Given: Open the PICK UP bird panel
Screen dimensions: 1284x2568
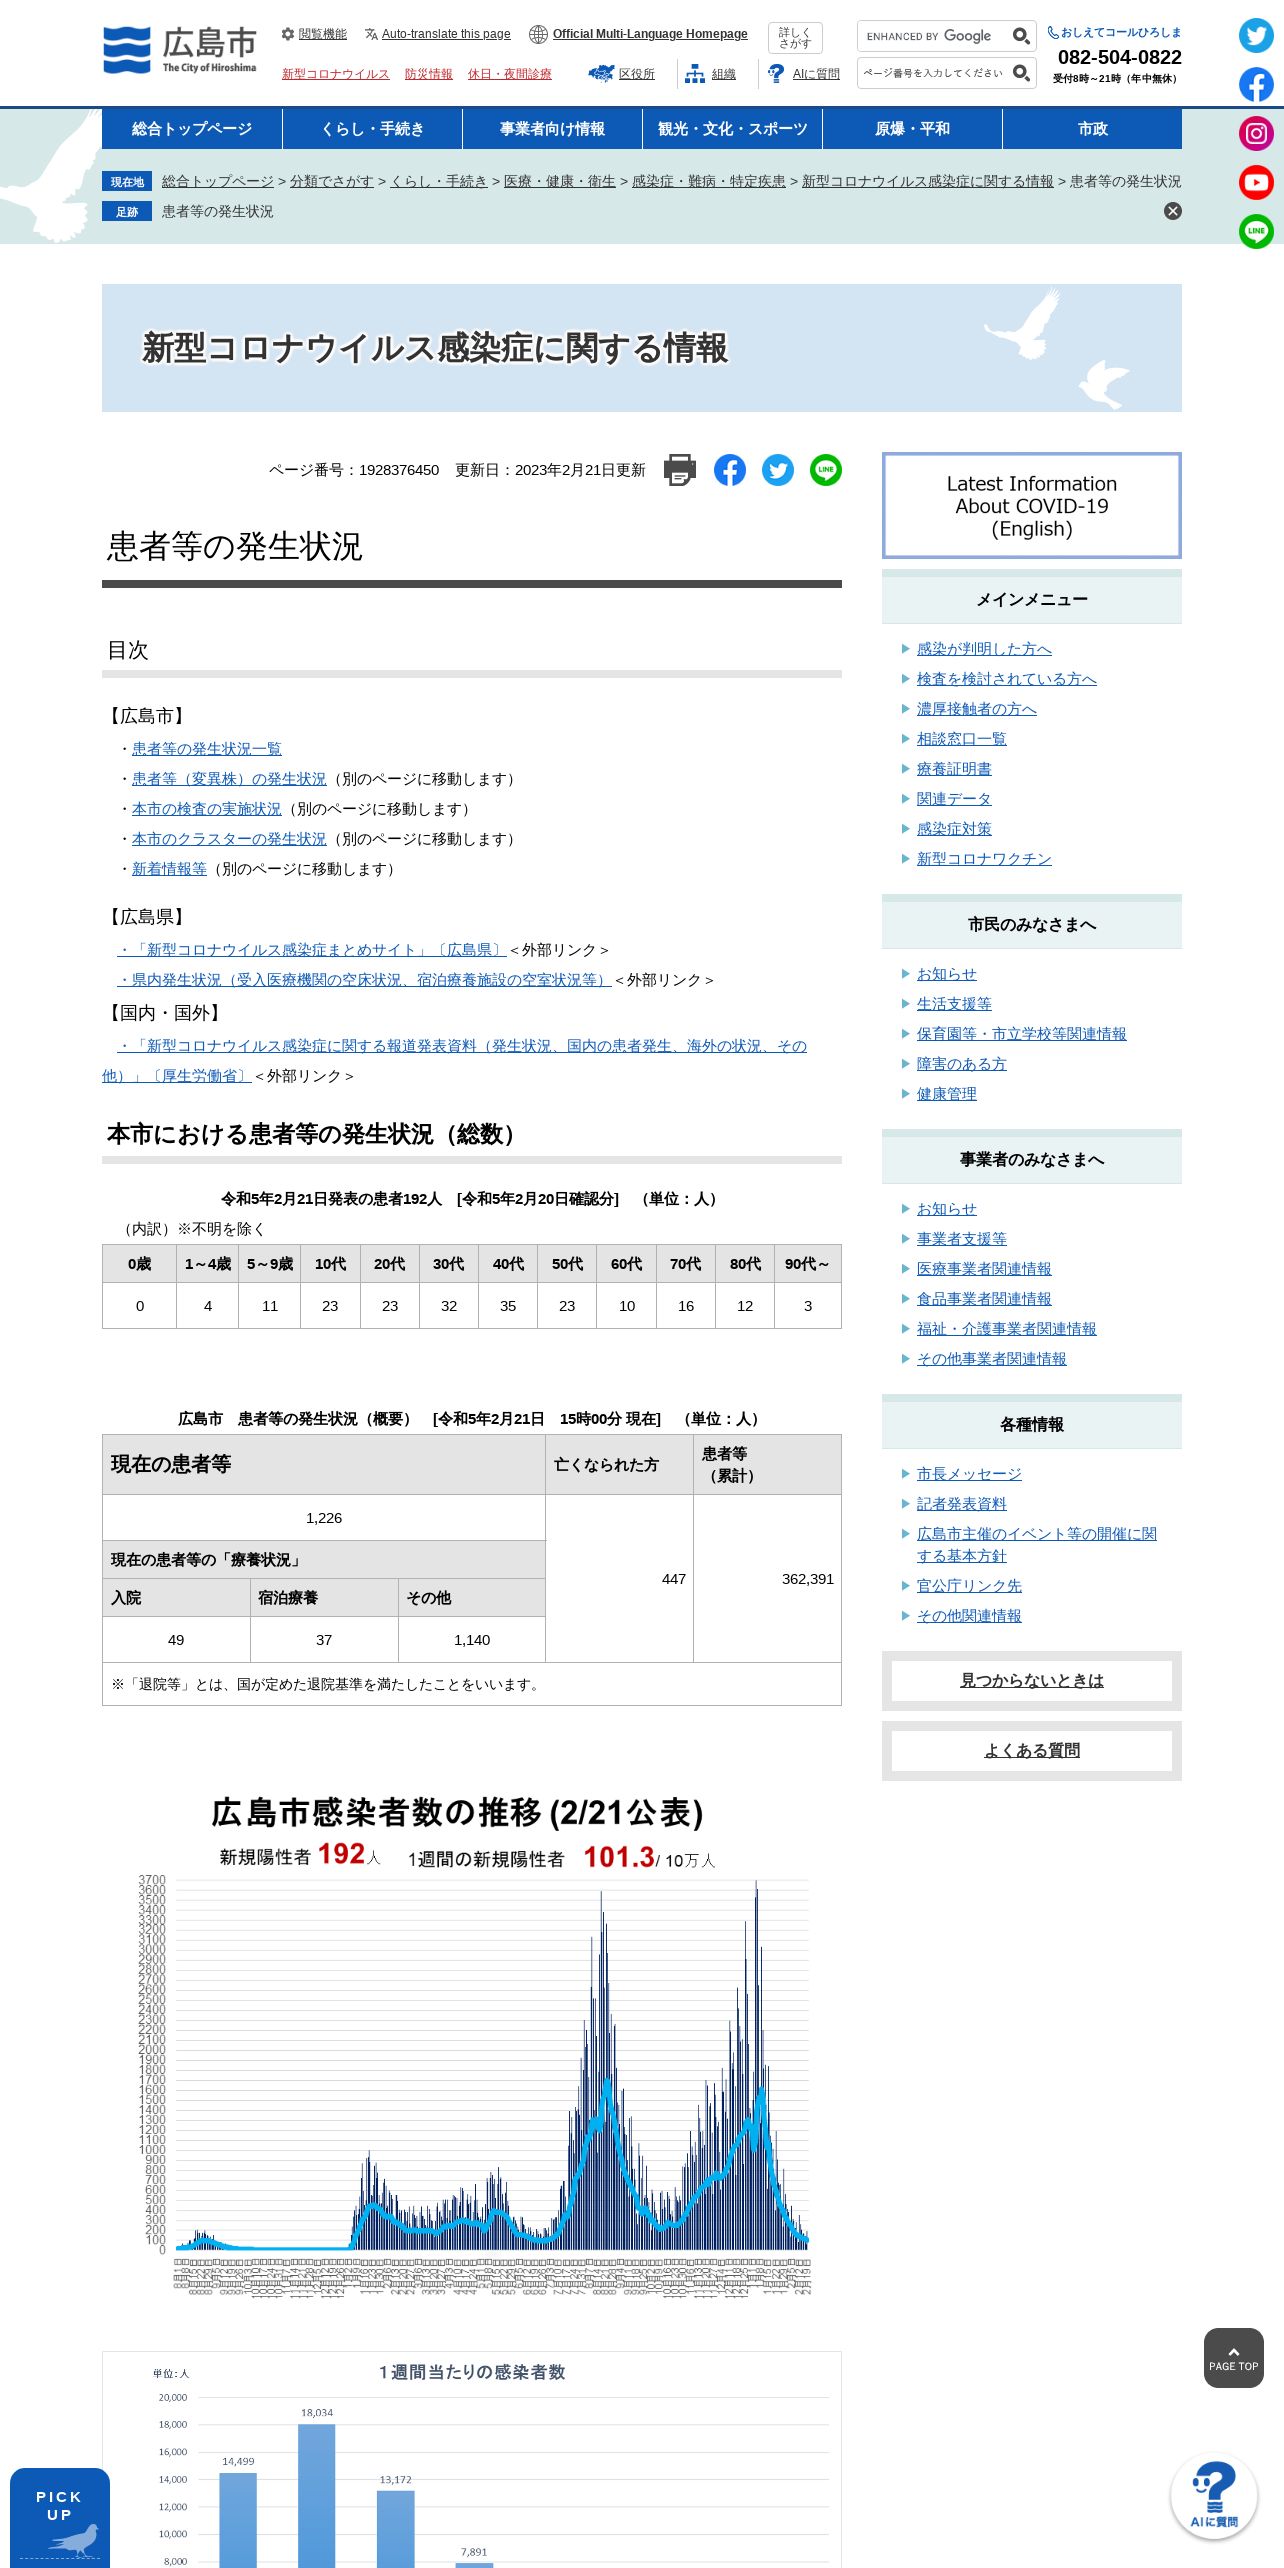Looking at the screenshot, I should [60, 2518].
